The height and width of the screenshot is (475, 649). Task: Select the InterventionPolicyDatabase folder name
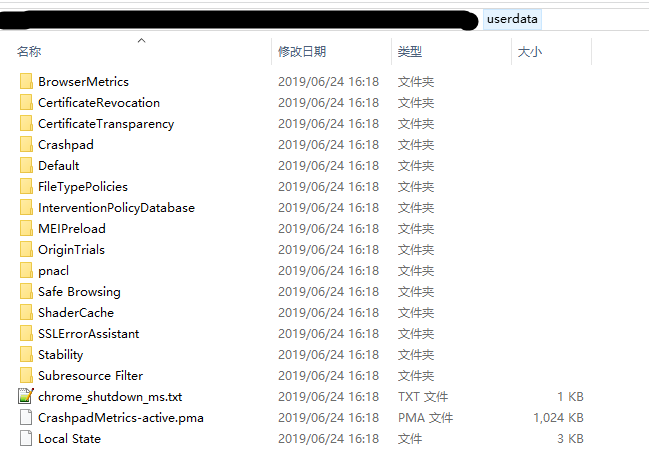[116, 208]
